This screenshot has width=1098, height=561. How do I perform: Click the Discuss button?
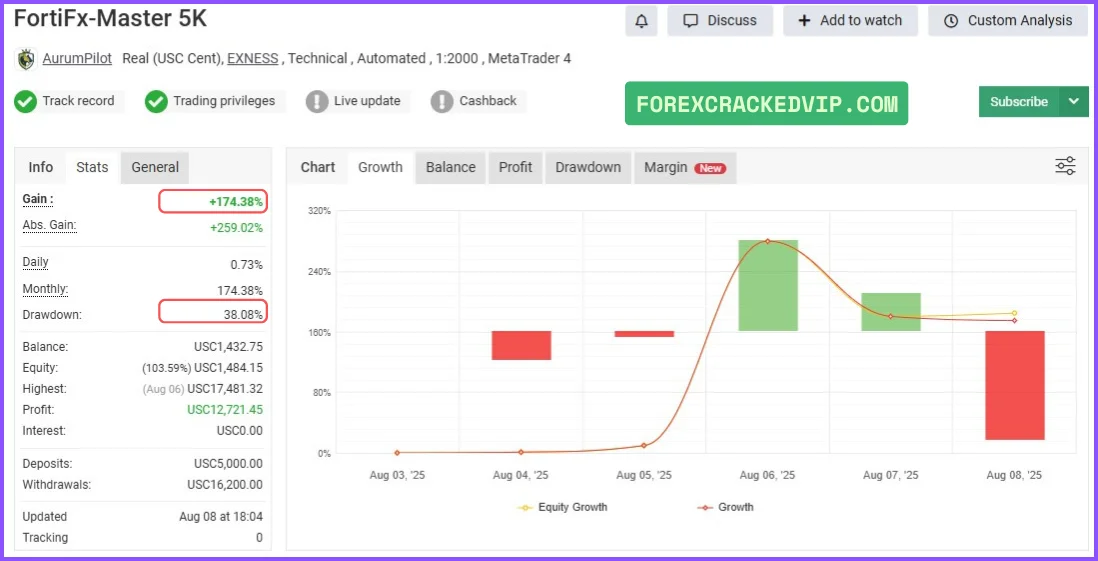[719, 20]
